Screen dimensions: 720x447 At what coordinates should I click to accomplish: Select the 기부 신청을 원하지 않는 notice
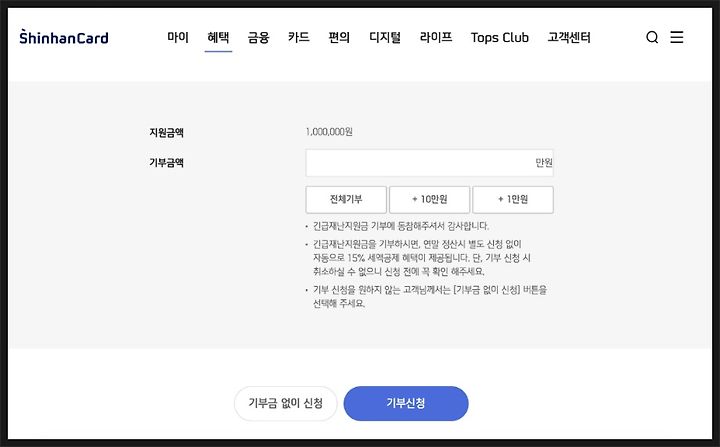pos(430,297)
